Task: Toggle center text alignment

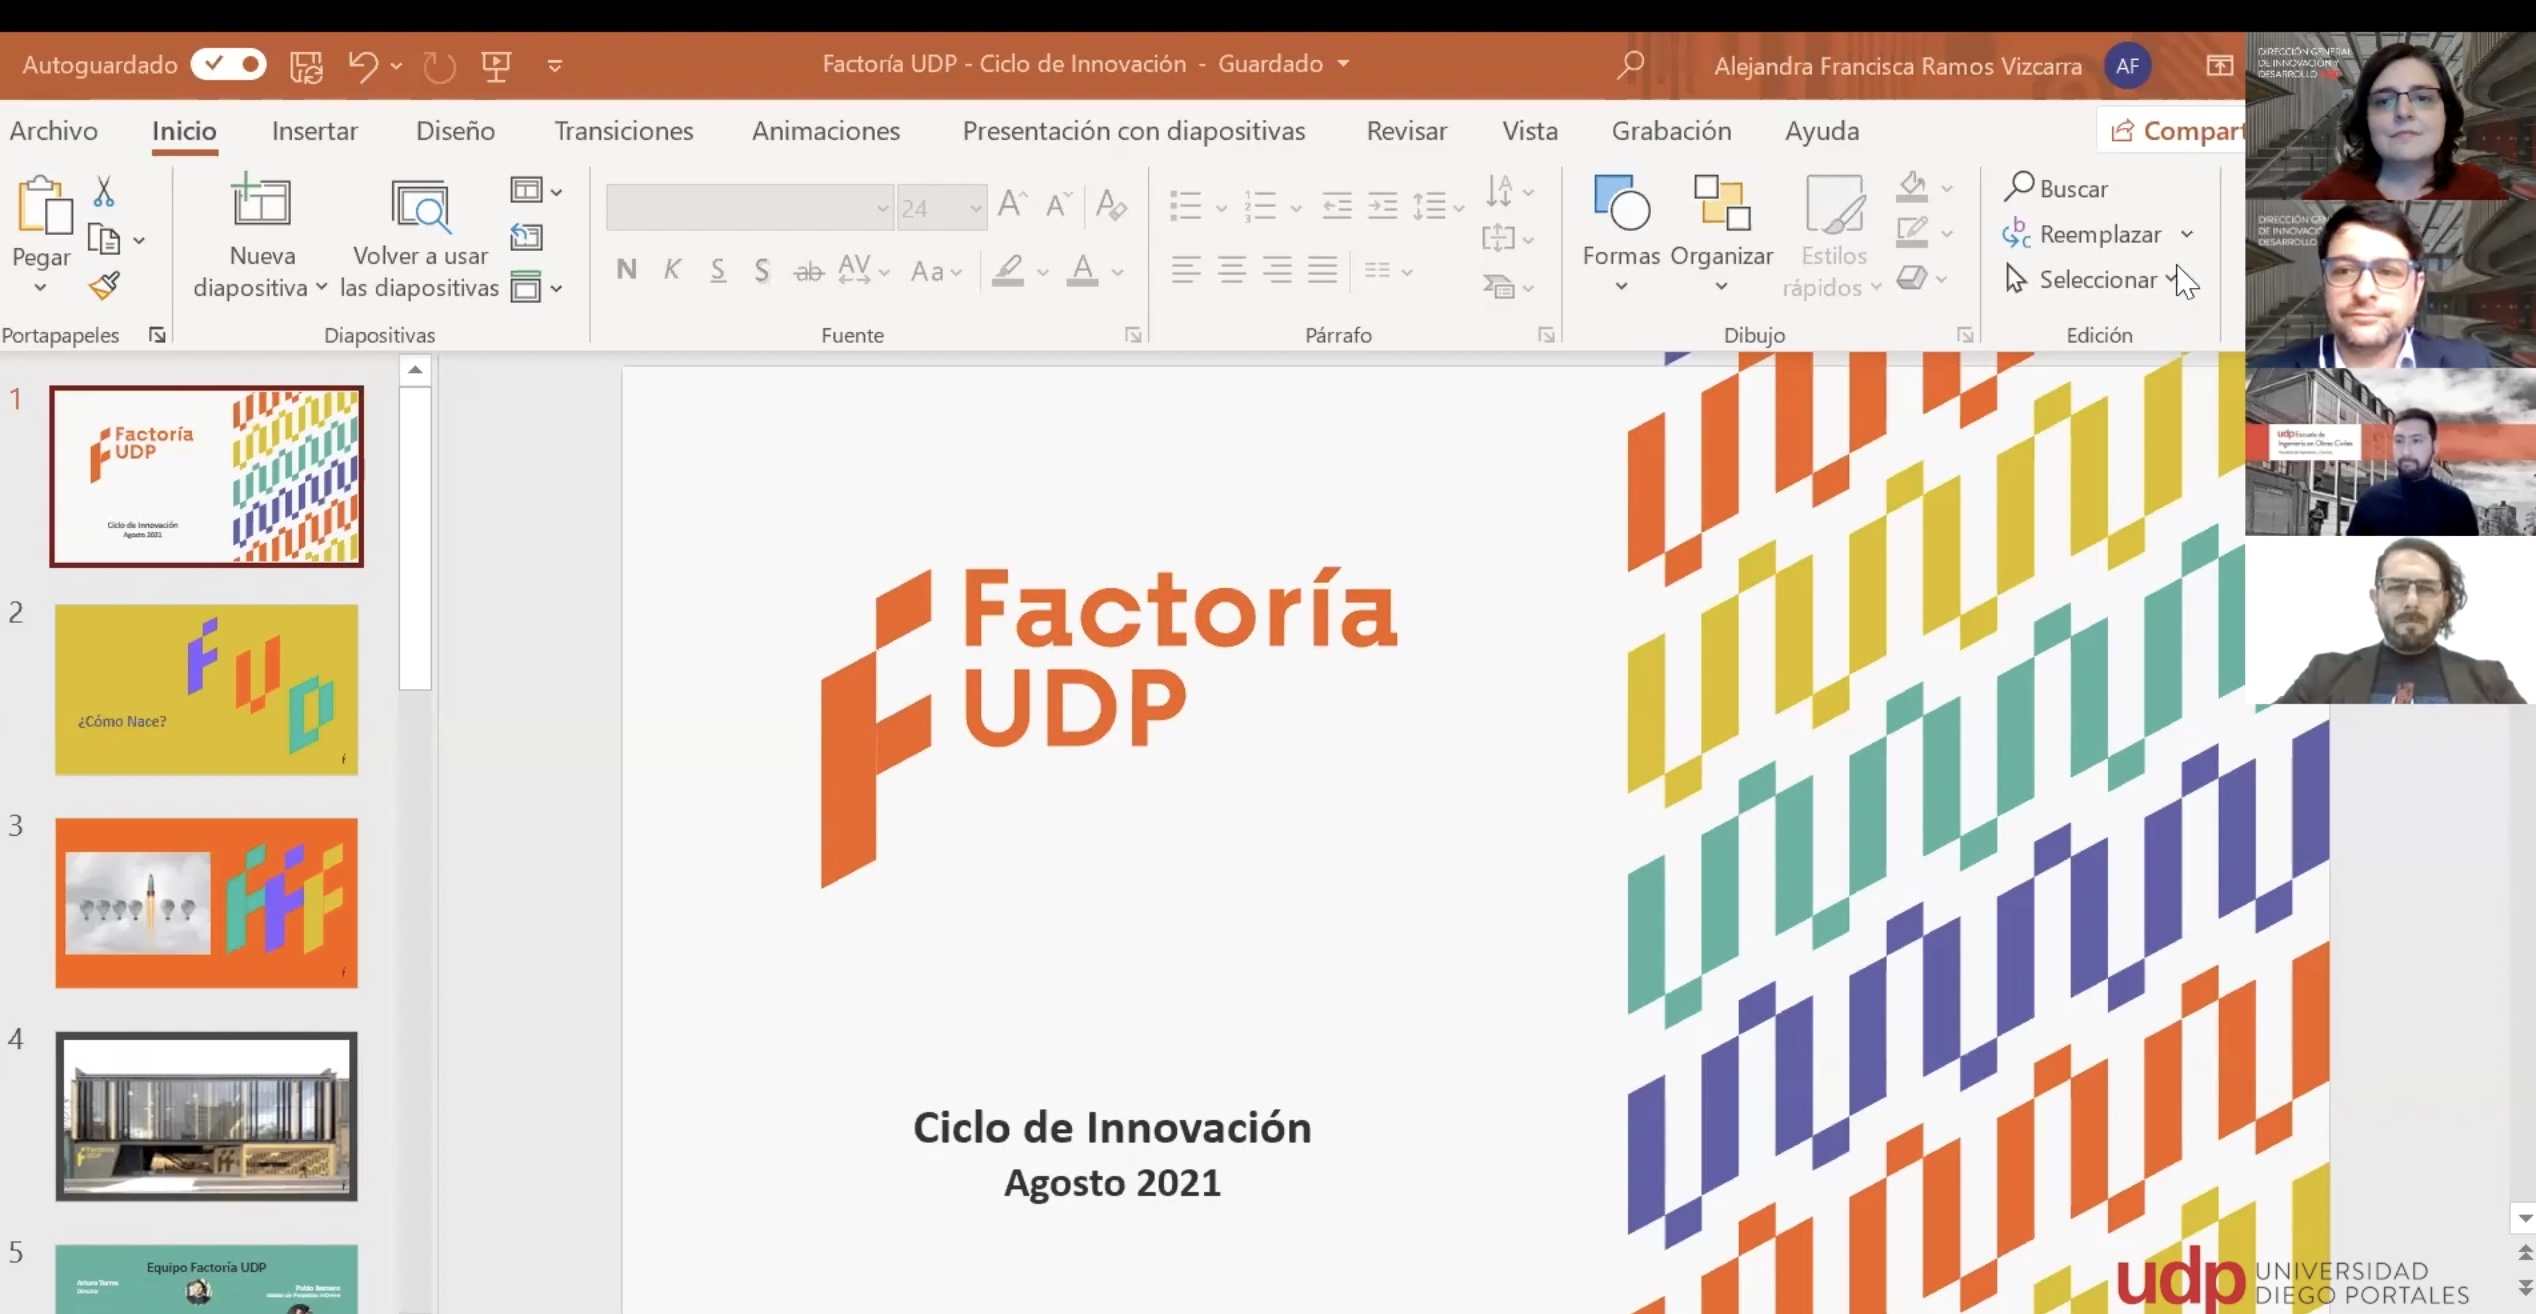Action: coord(1232,270)
